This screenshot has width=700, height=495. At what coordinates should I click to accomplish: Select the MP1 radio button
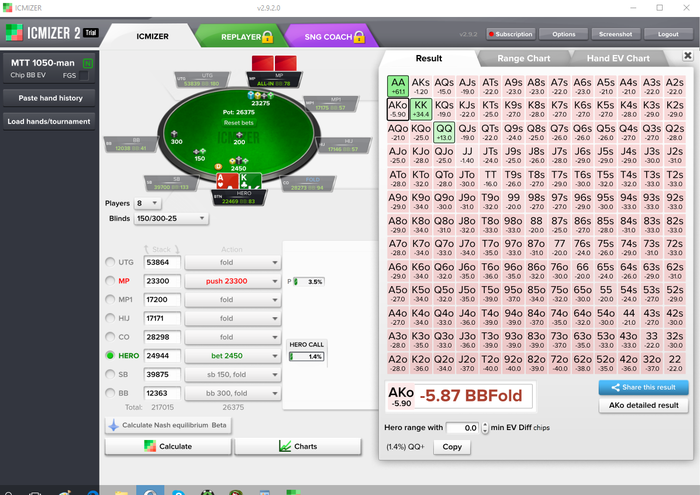(x=110, y=299)
